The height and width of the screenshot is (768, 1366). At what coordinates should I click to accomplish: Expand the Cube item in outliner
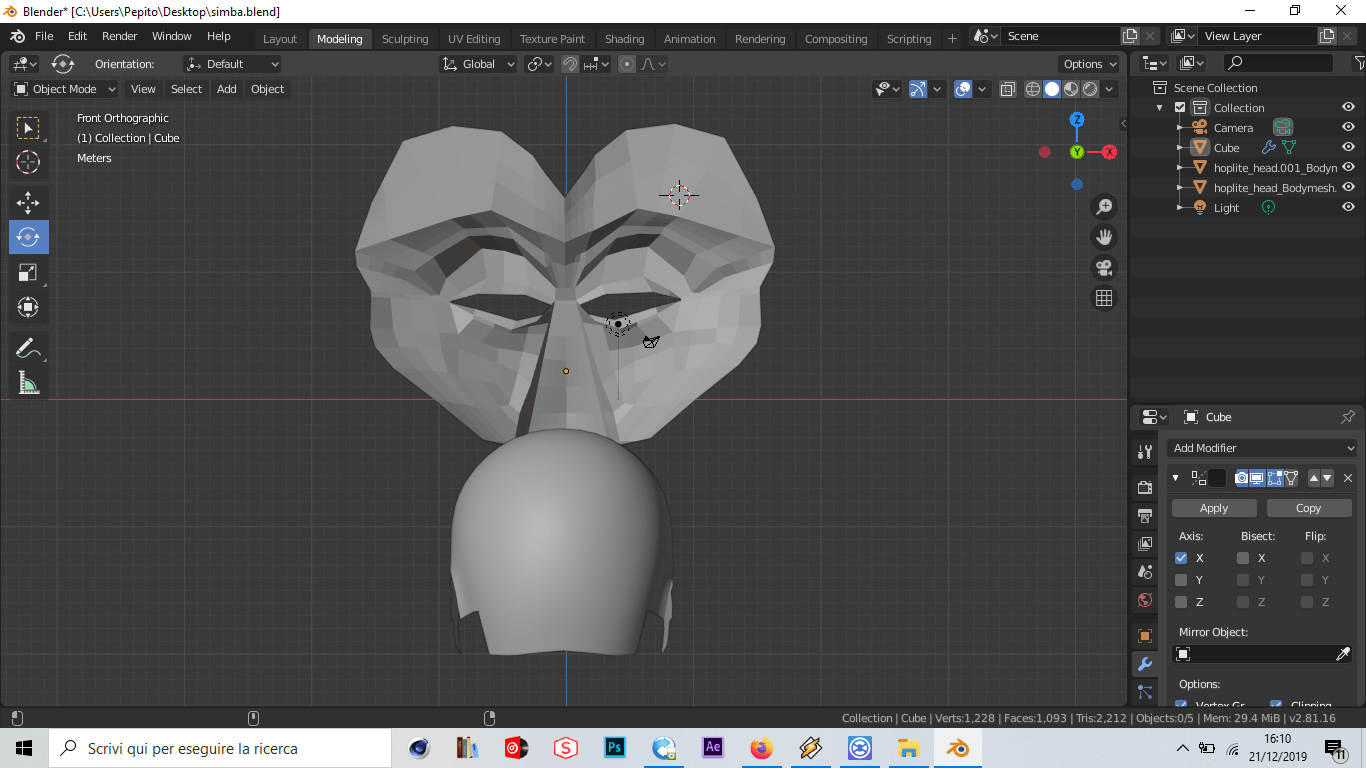pos(1180,147)
